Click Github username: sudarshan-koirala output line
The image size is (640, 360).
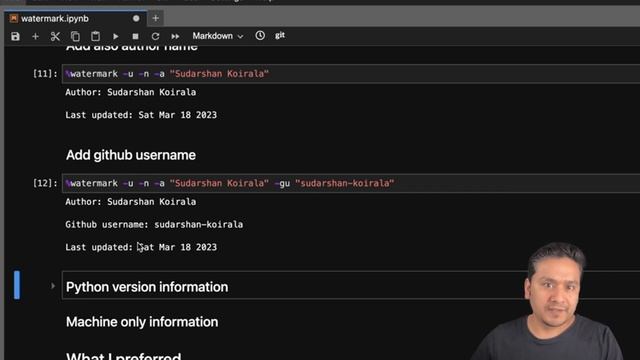154,224
